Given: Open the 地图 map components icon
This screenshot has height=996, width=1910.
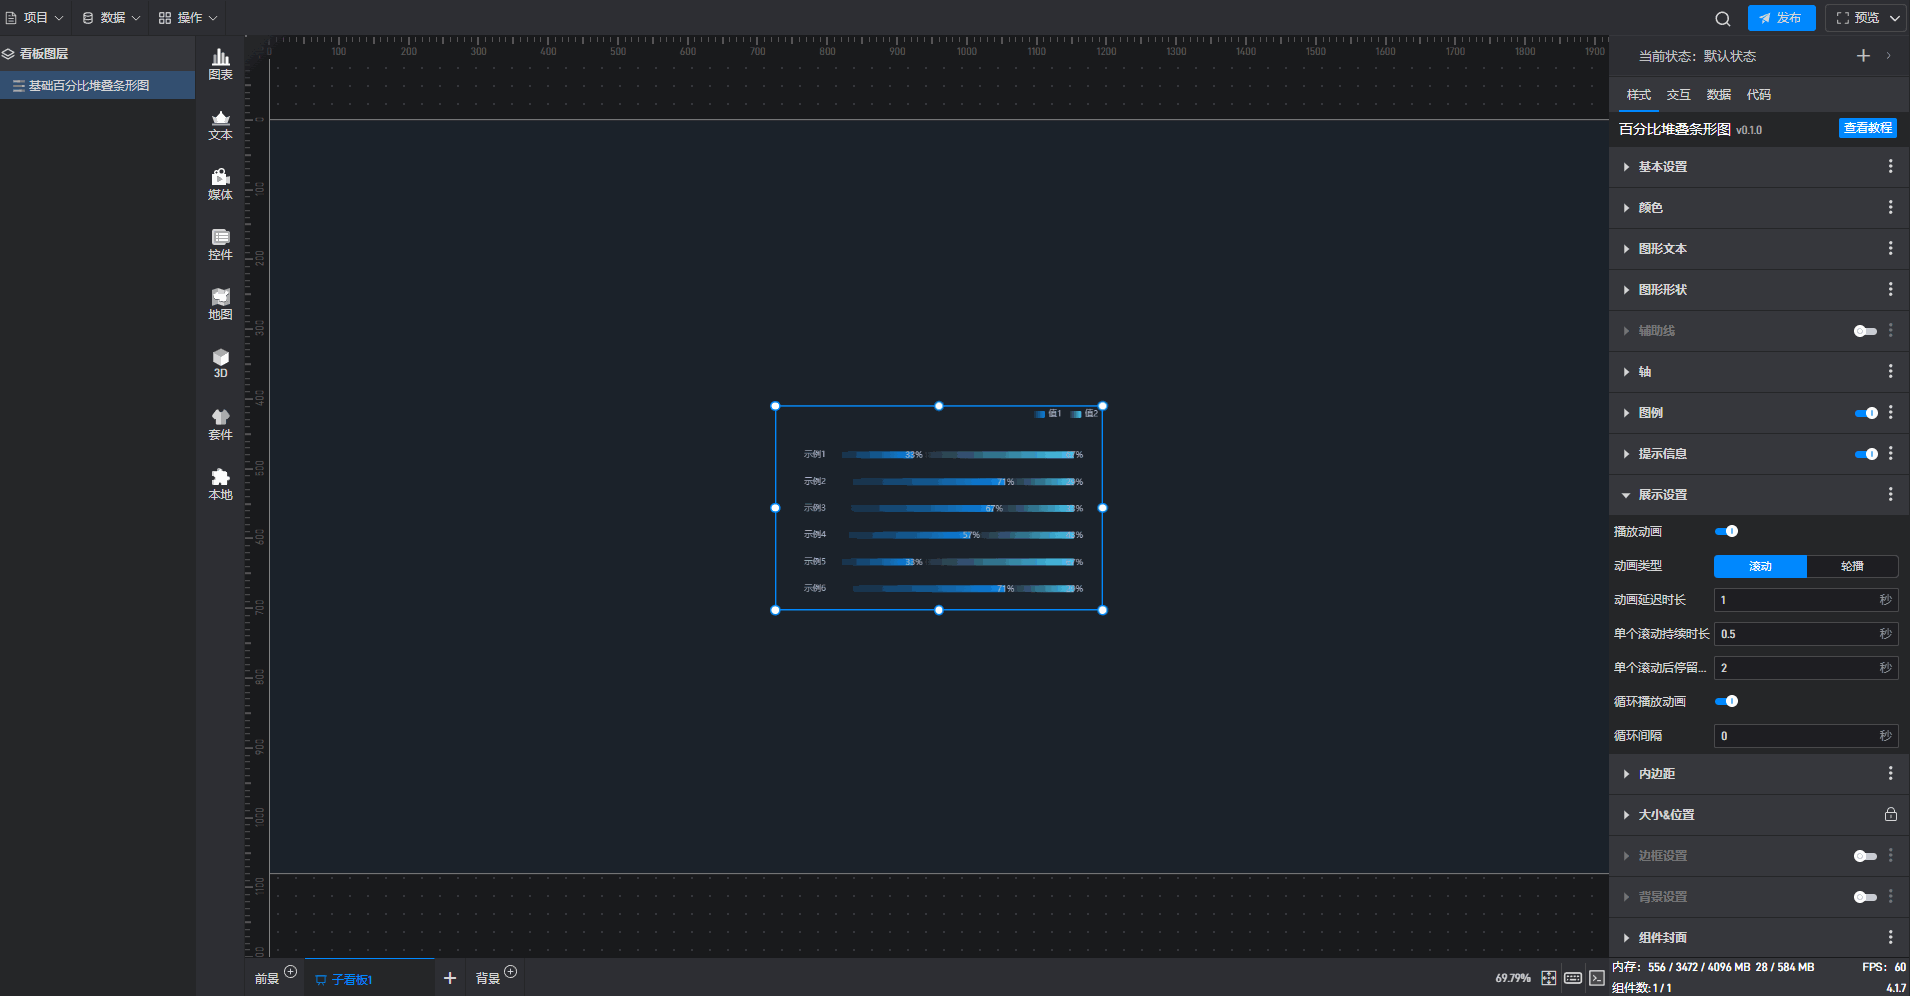Looking at the screenshot, I should [x=220, y=304].
